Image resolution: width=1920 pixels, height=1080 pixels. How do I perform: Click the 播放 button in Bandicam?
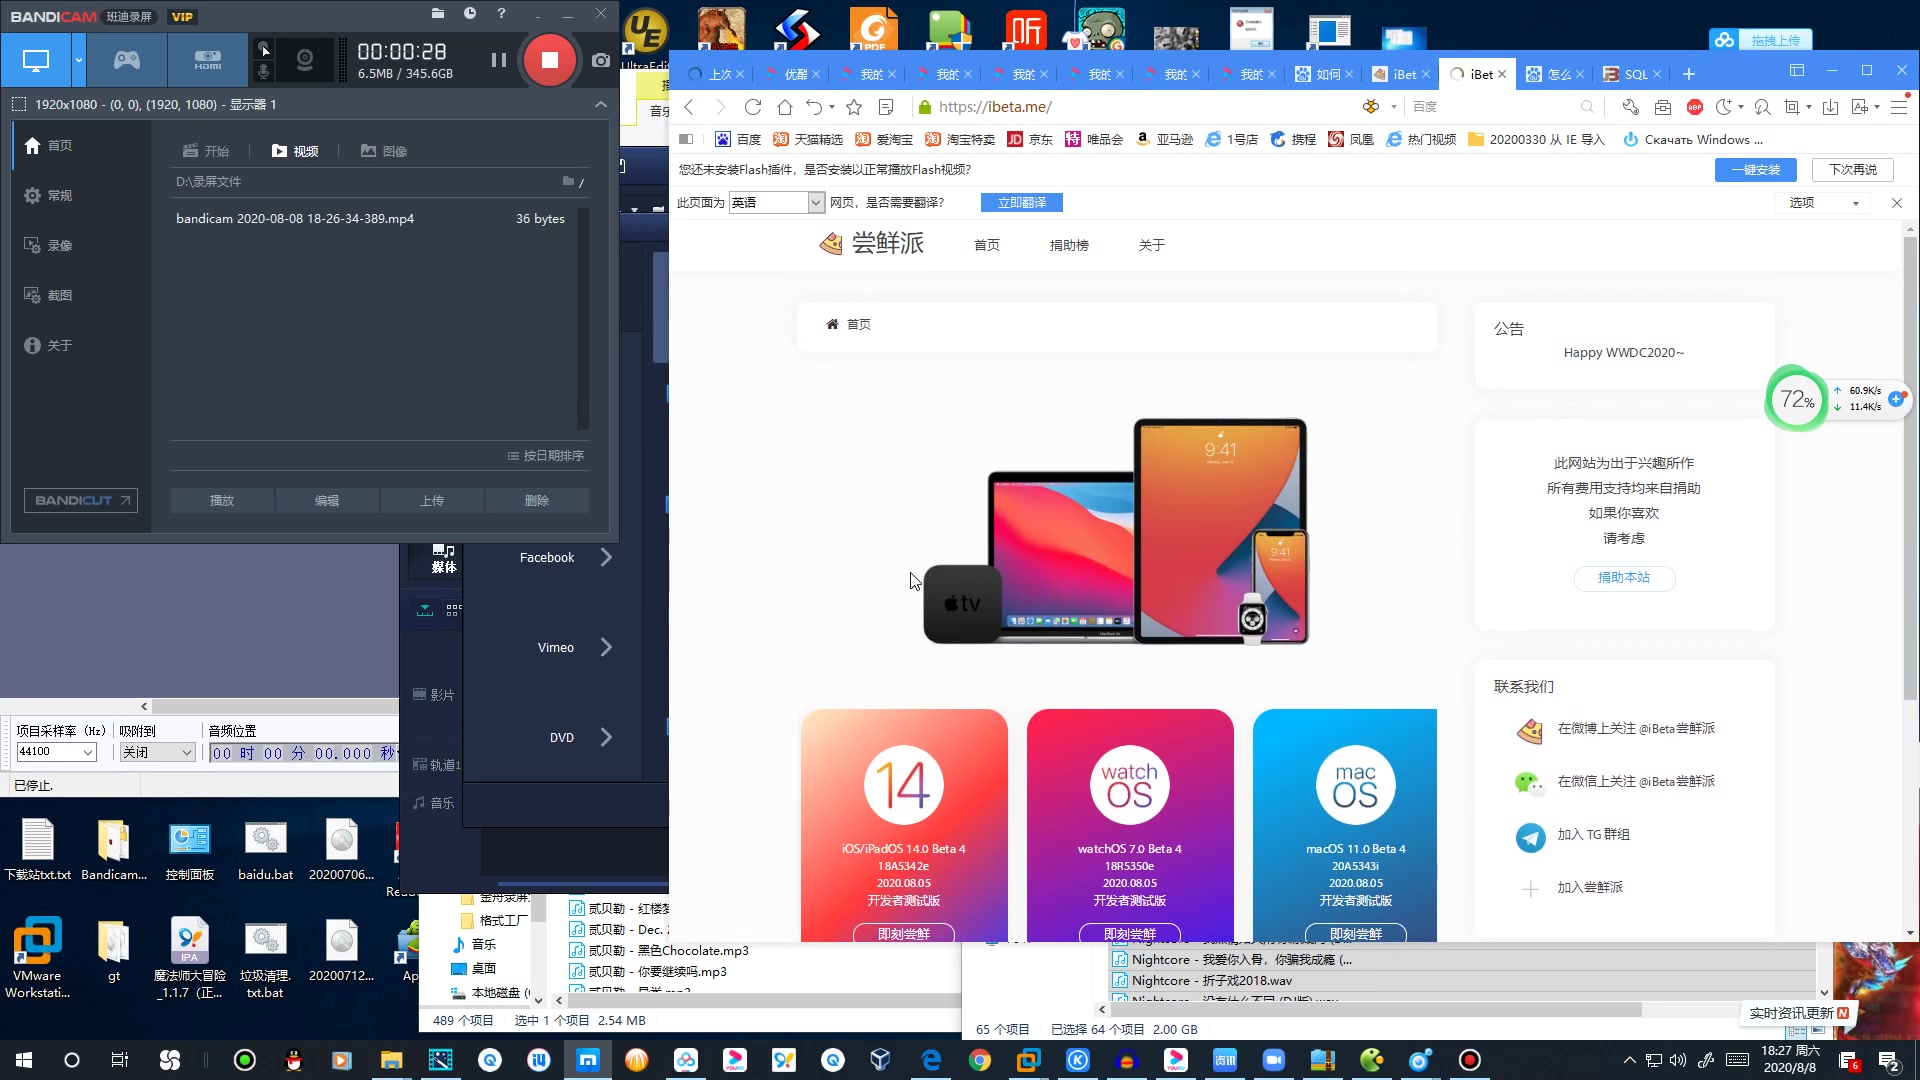tap(222, 500)
